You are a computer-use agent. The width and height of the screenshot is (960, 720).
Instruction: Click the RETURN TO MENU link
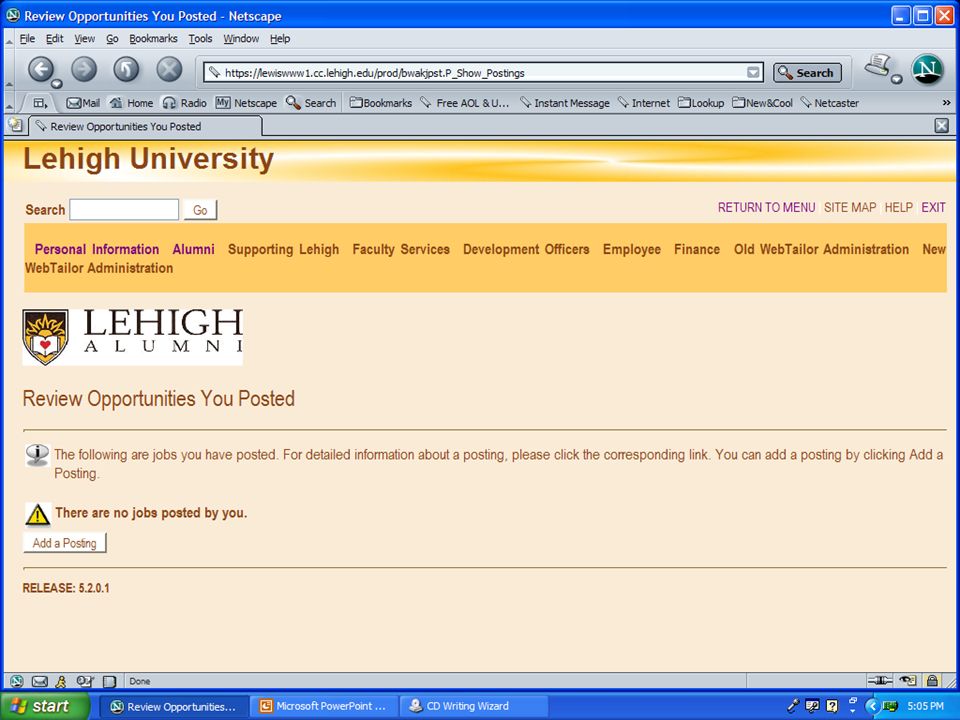(x=767, y=208)
